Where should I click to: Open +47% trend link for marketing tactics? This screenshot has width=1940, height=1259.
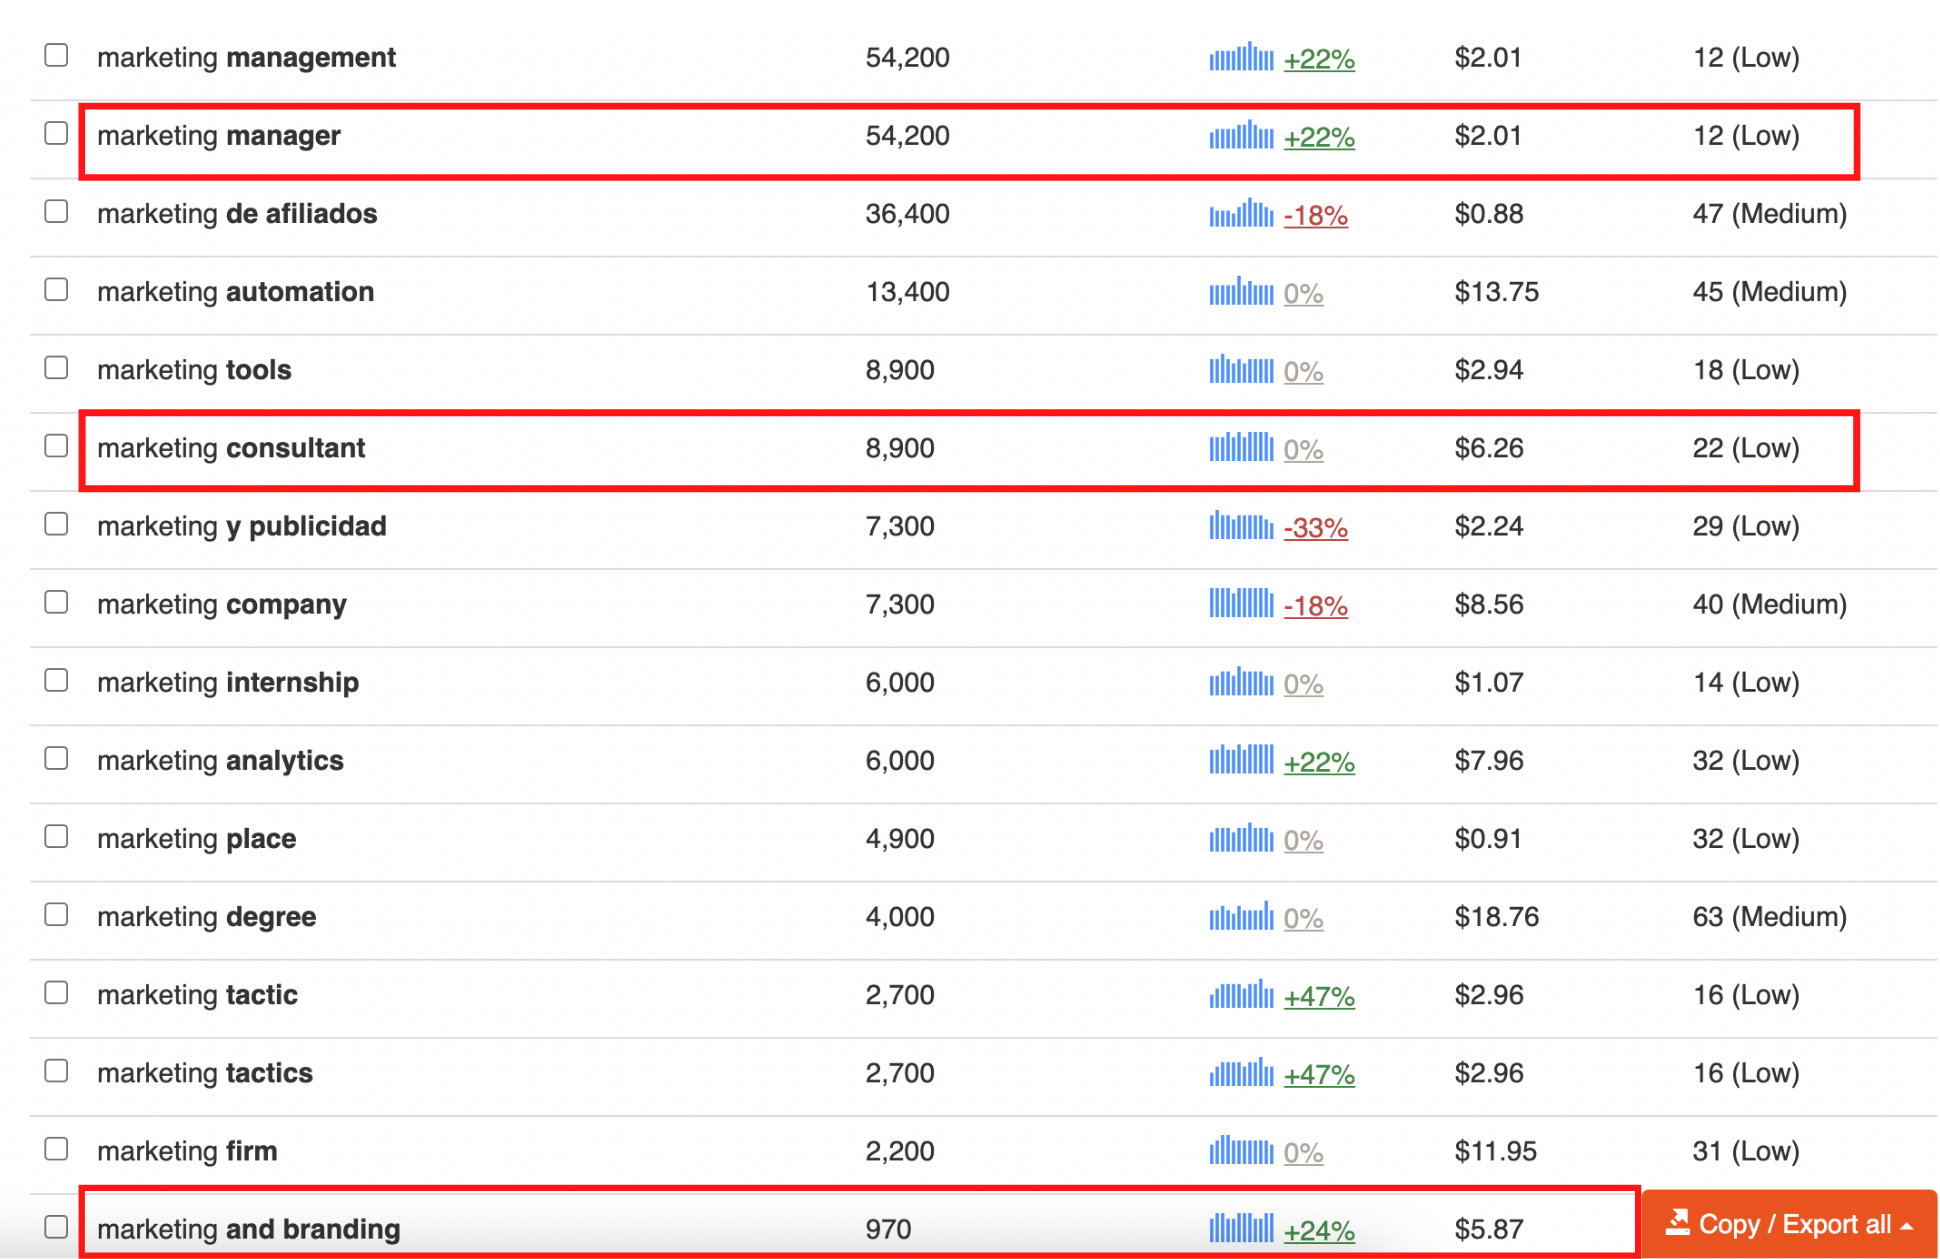1318,1075
